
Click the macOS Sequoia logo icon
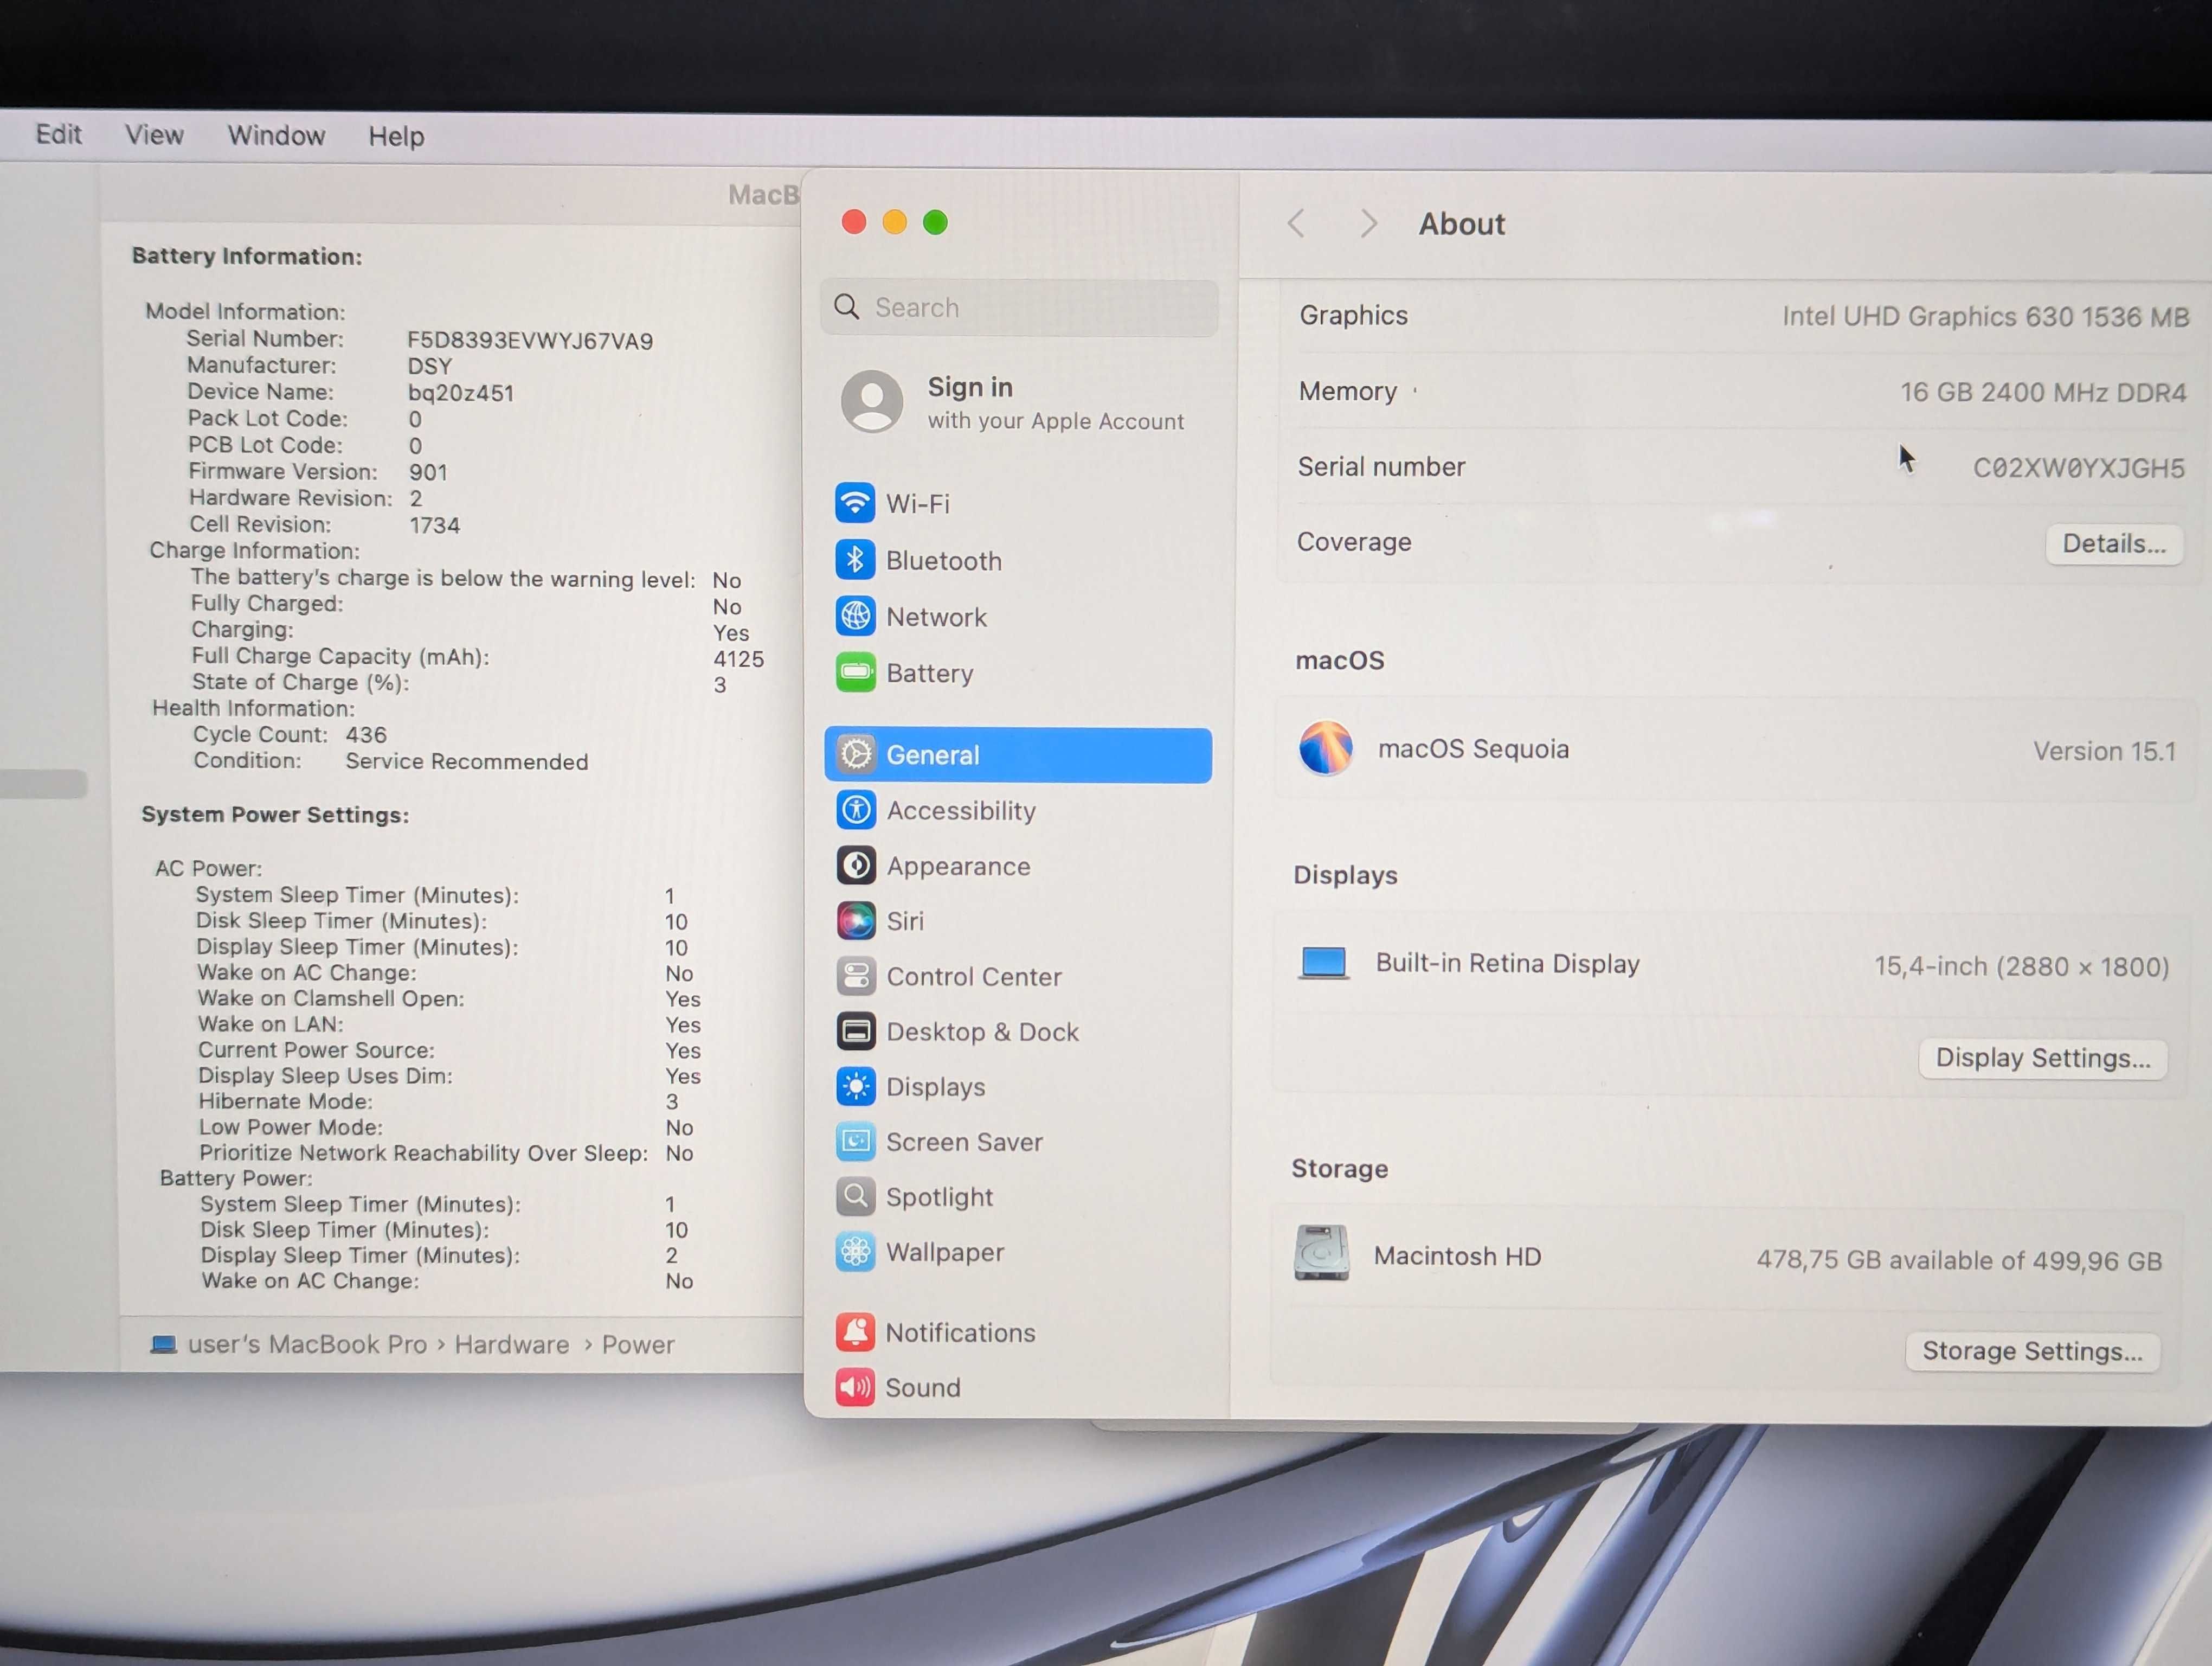click(x=1325, y=748)
